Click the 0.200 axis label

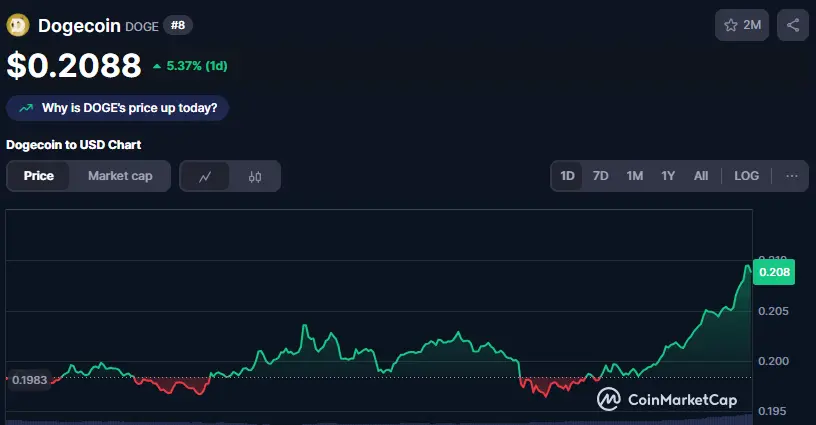773,361
